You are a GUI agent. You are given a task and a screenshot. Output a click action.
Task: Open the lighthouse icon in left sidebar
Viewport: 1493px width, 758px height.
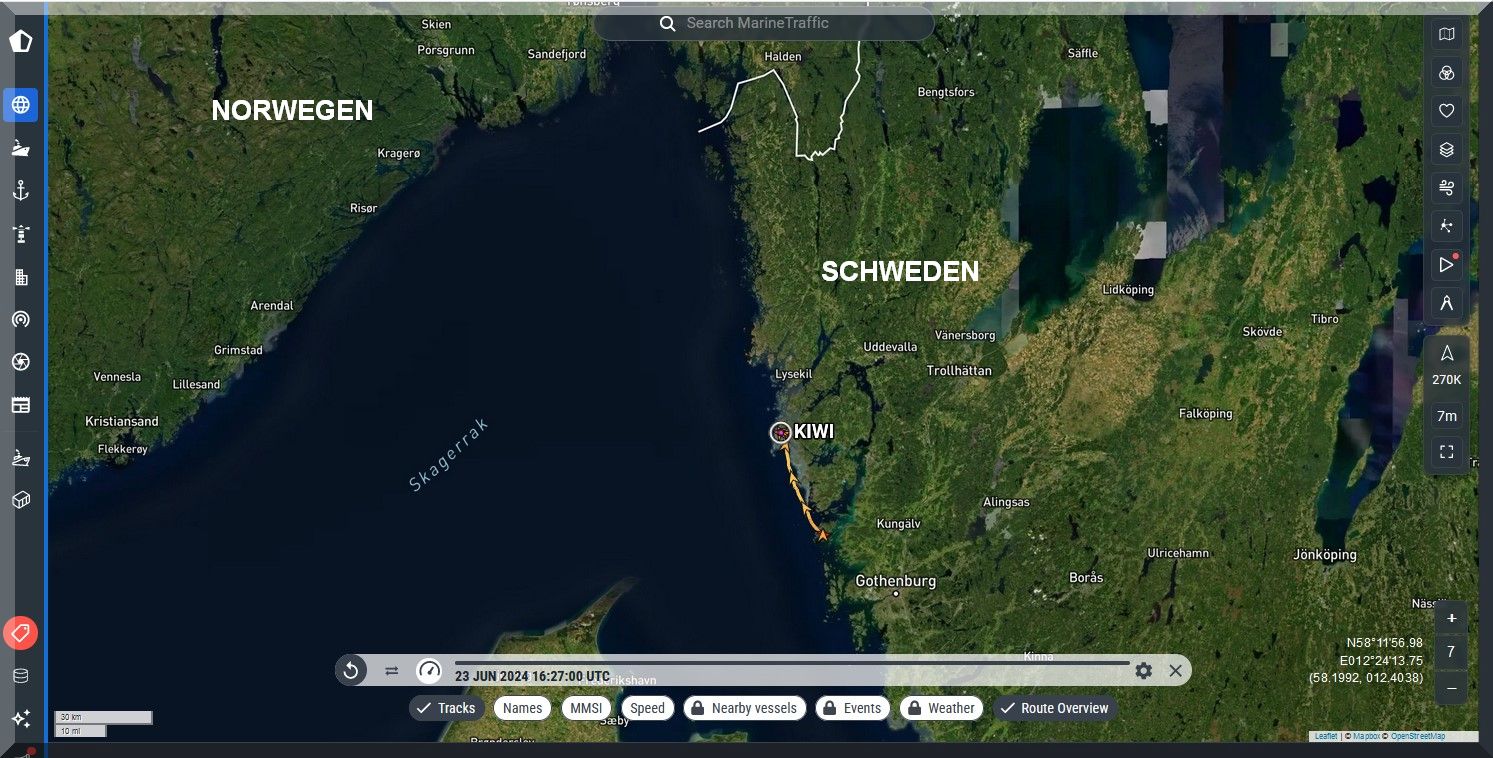coord(20,234)
